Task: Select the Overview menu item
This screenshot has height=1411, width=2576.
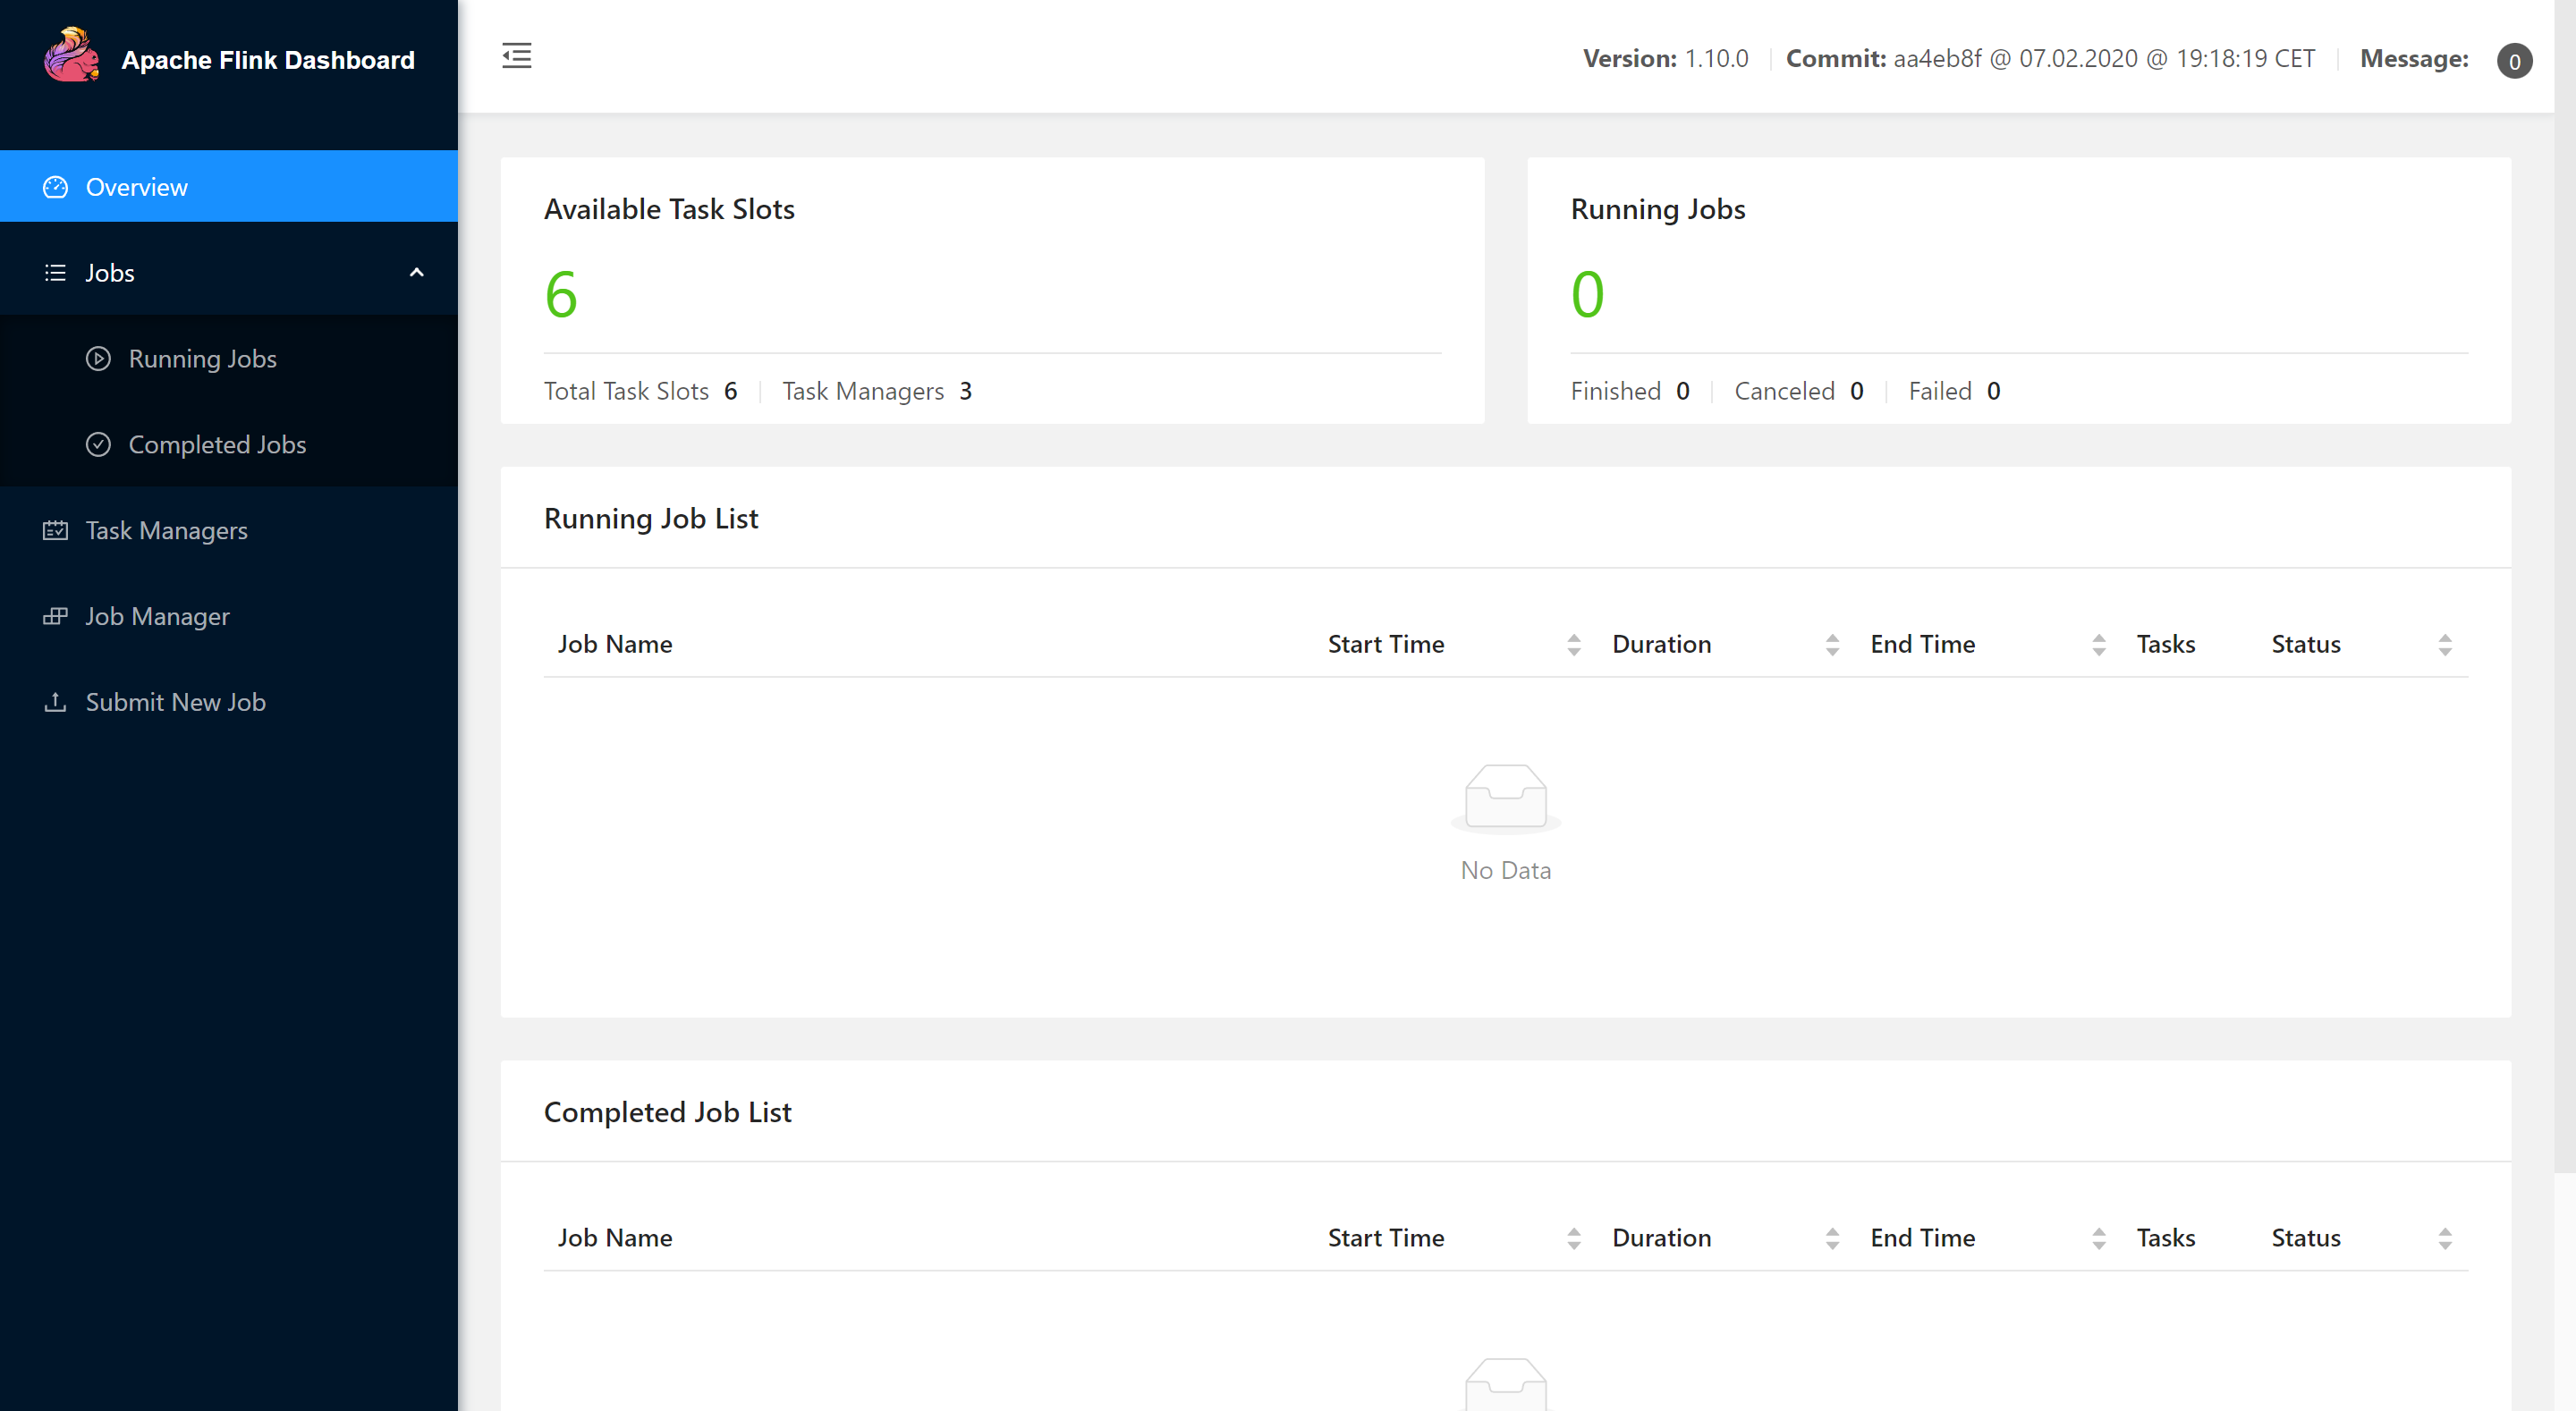Action: (x=136, y=186)
